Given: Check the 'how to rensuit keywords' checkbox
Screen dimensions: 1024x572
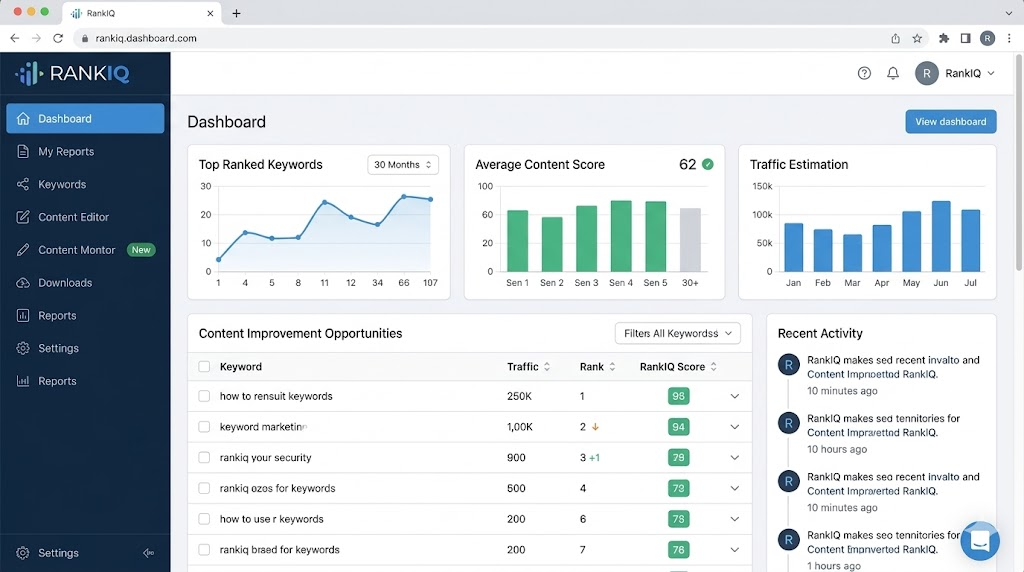Looking at the screenshot, I should point(204,396).
